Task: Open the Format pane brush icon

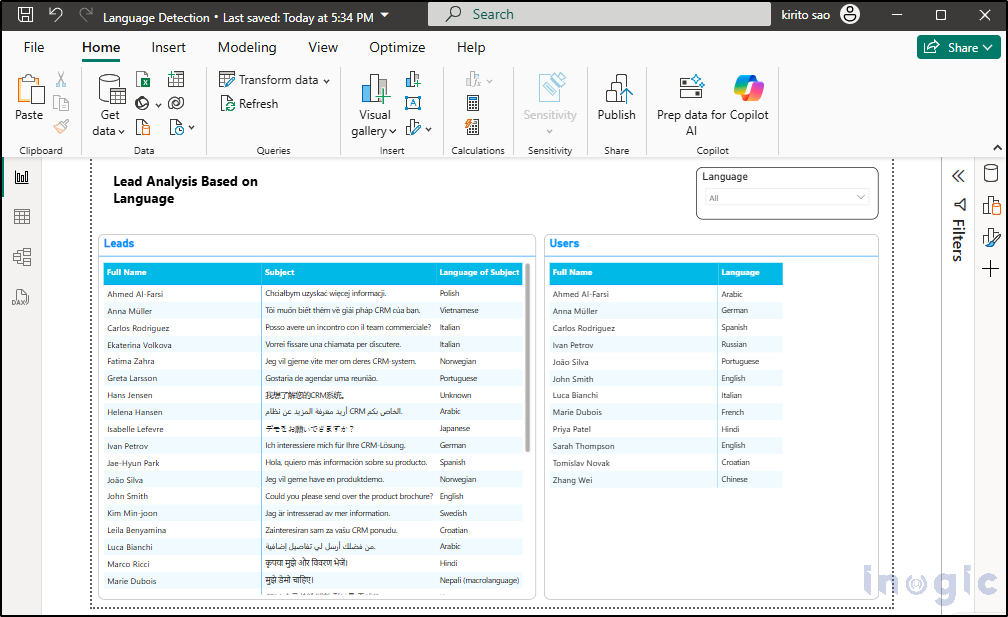Action: pyautogui.click(x=991, y=237)
